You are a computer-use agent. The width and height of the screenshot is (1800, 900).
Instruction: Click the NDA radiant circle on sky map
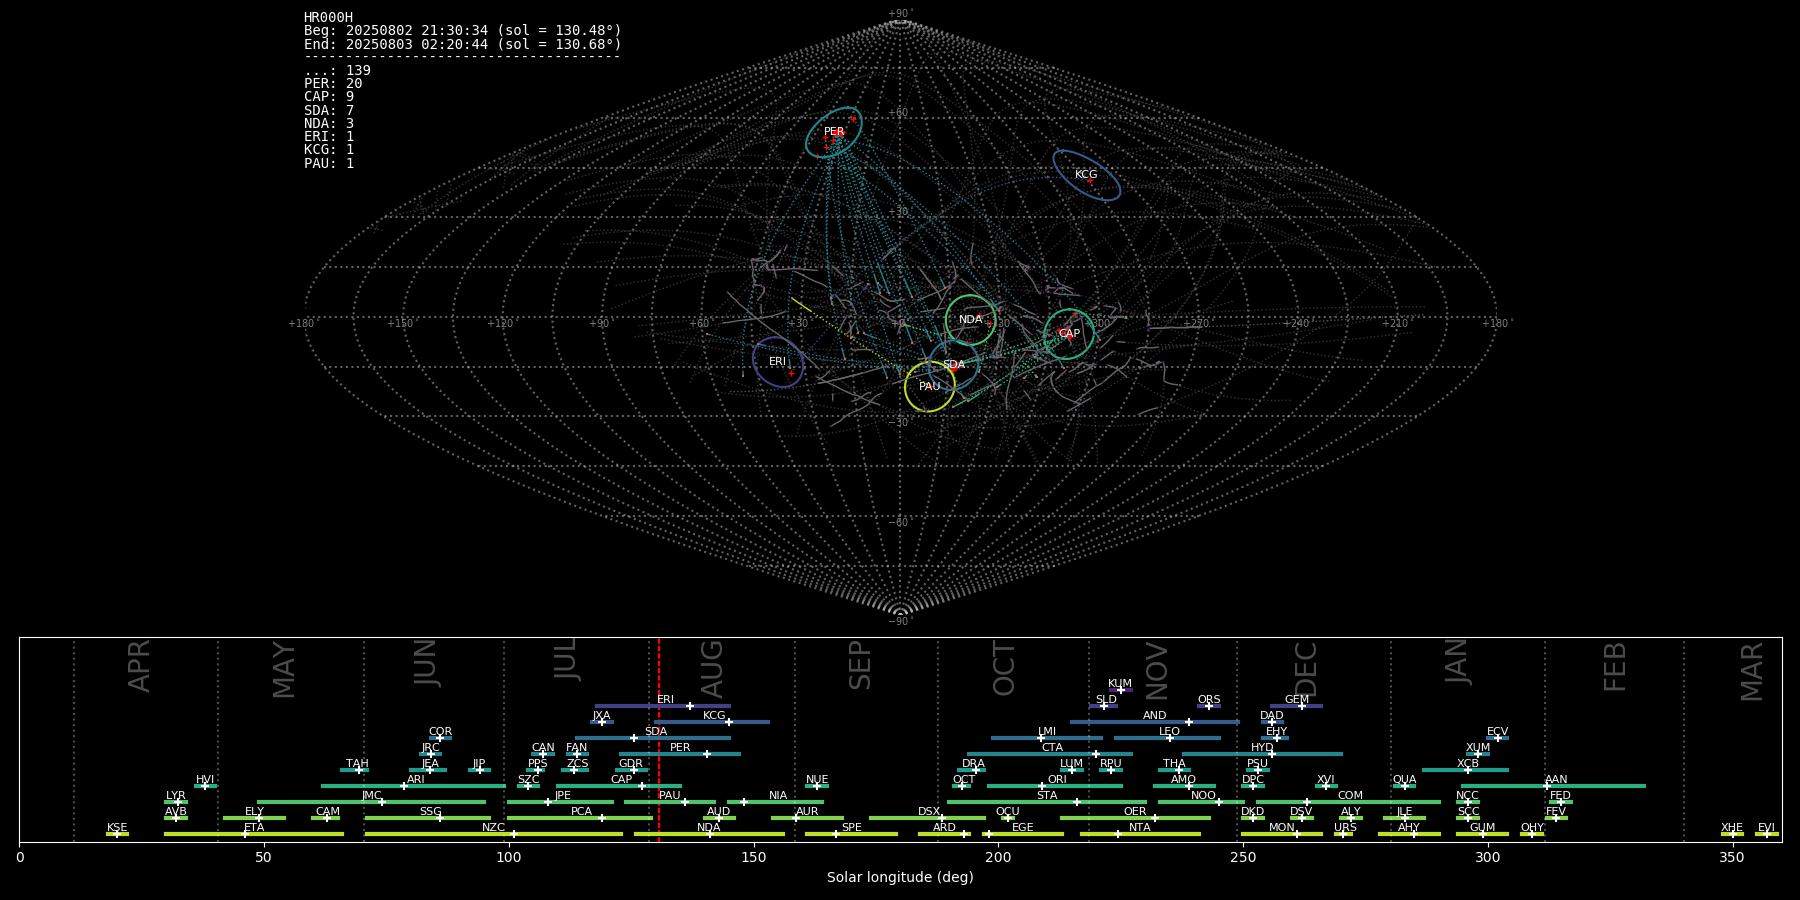pos(970,320)
